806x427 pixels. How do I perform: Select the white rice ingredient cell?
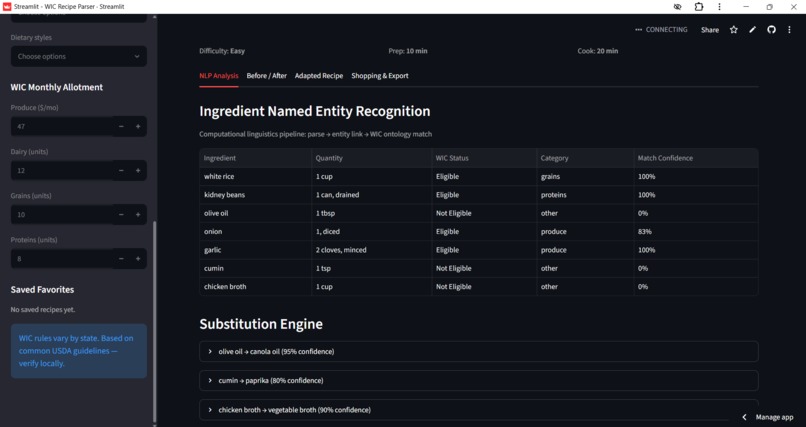tap(255, 177)
